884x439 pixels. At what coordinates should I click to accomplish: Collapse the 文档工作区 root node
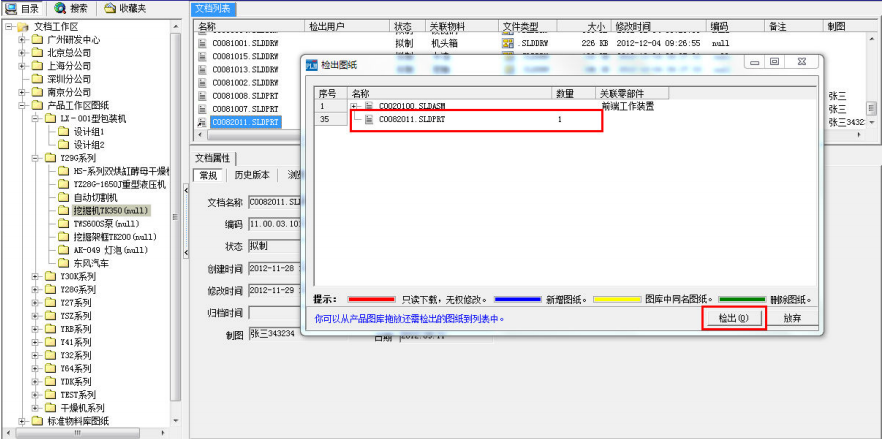[9, 26]
